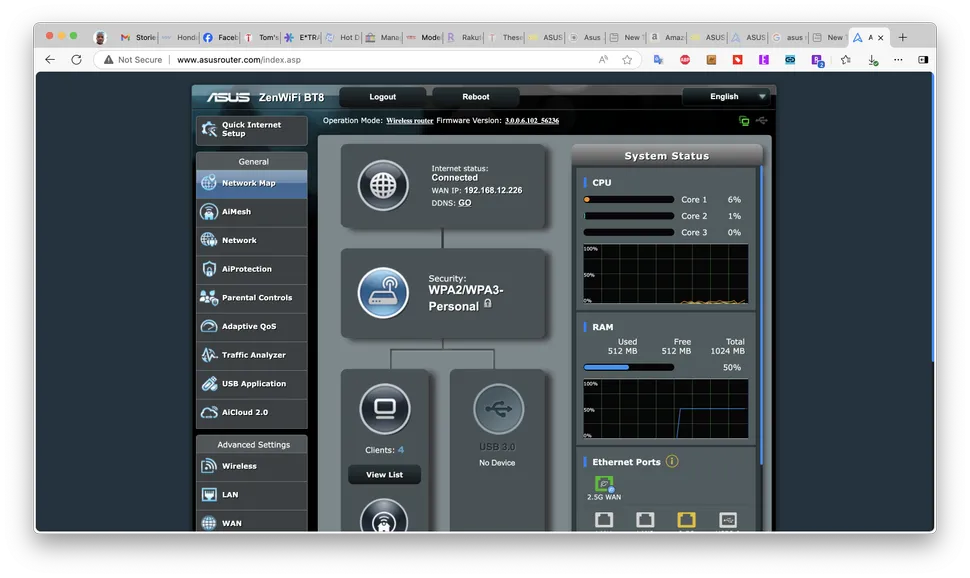This screenshot has height=578, width=970.
Task: Click the Core 2 CPU usage bar
Action: (x=629, y=216)
